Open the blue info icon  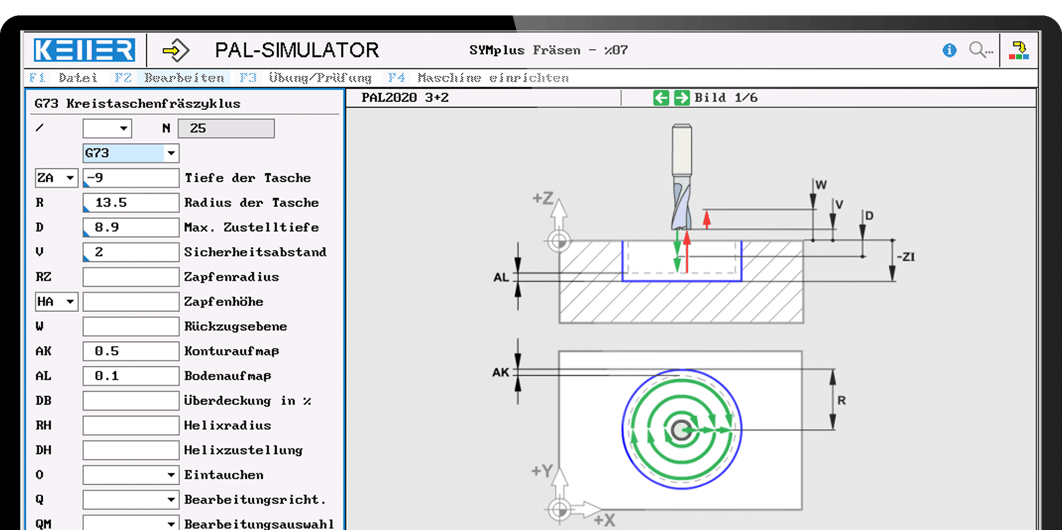pyautogui.click(x=950, y=50)
